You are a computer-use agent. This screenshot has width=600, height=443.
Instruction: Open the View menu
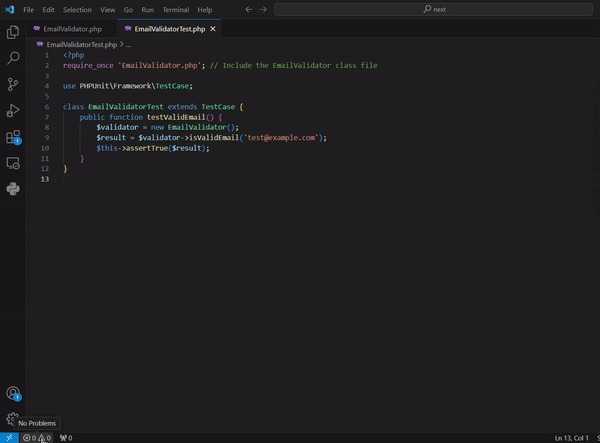pos(108,10)
